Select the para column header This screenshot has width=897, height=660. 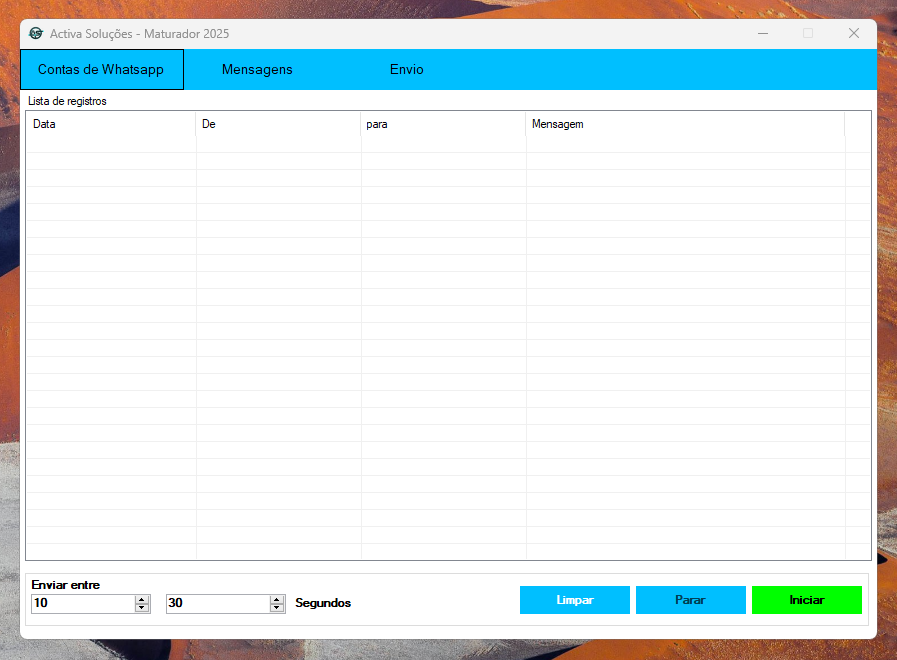[x=443, y=124]
